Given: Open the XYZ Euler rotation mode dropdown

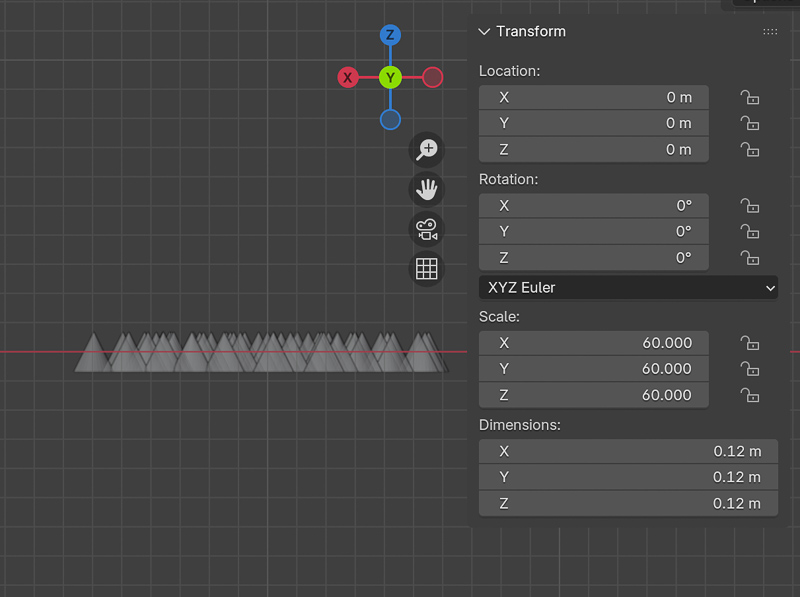Looking at the screenshot, I should click(628, 287).
